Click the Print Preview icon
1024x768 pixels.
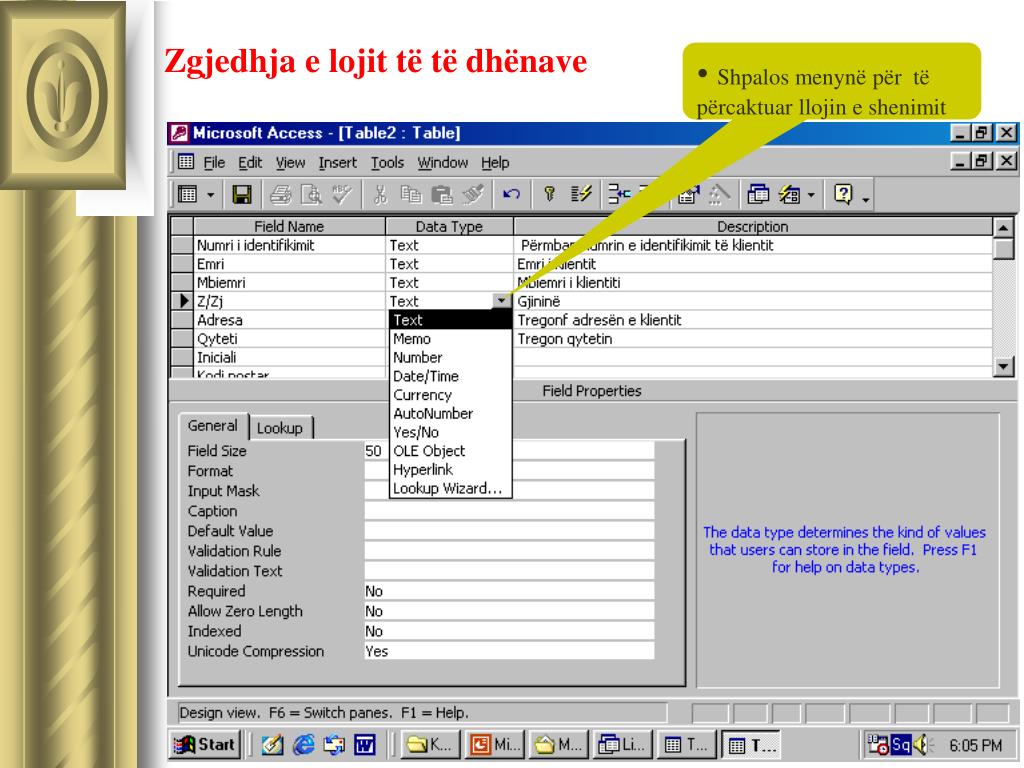pyautogui.click(x=311, y=195)
